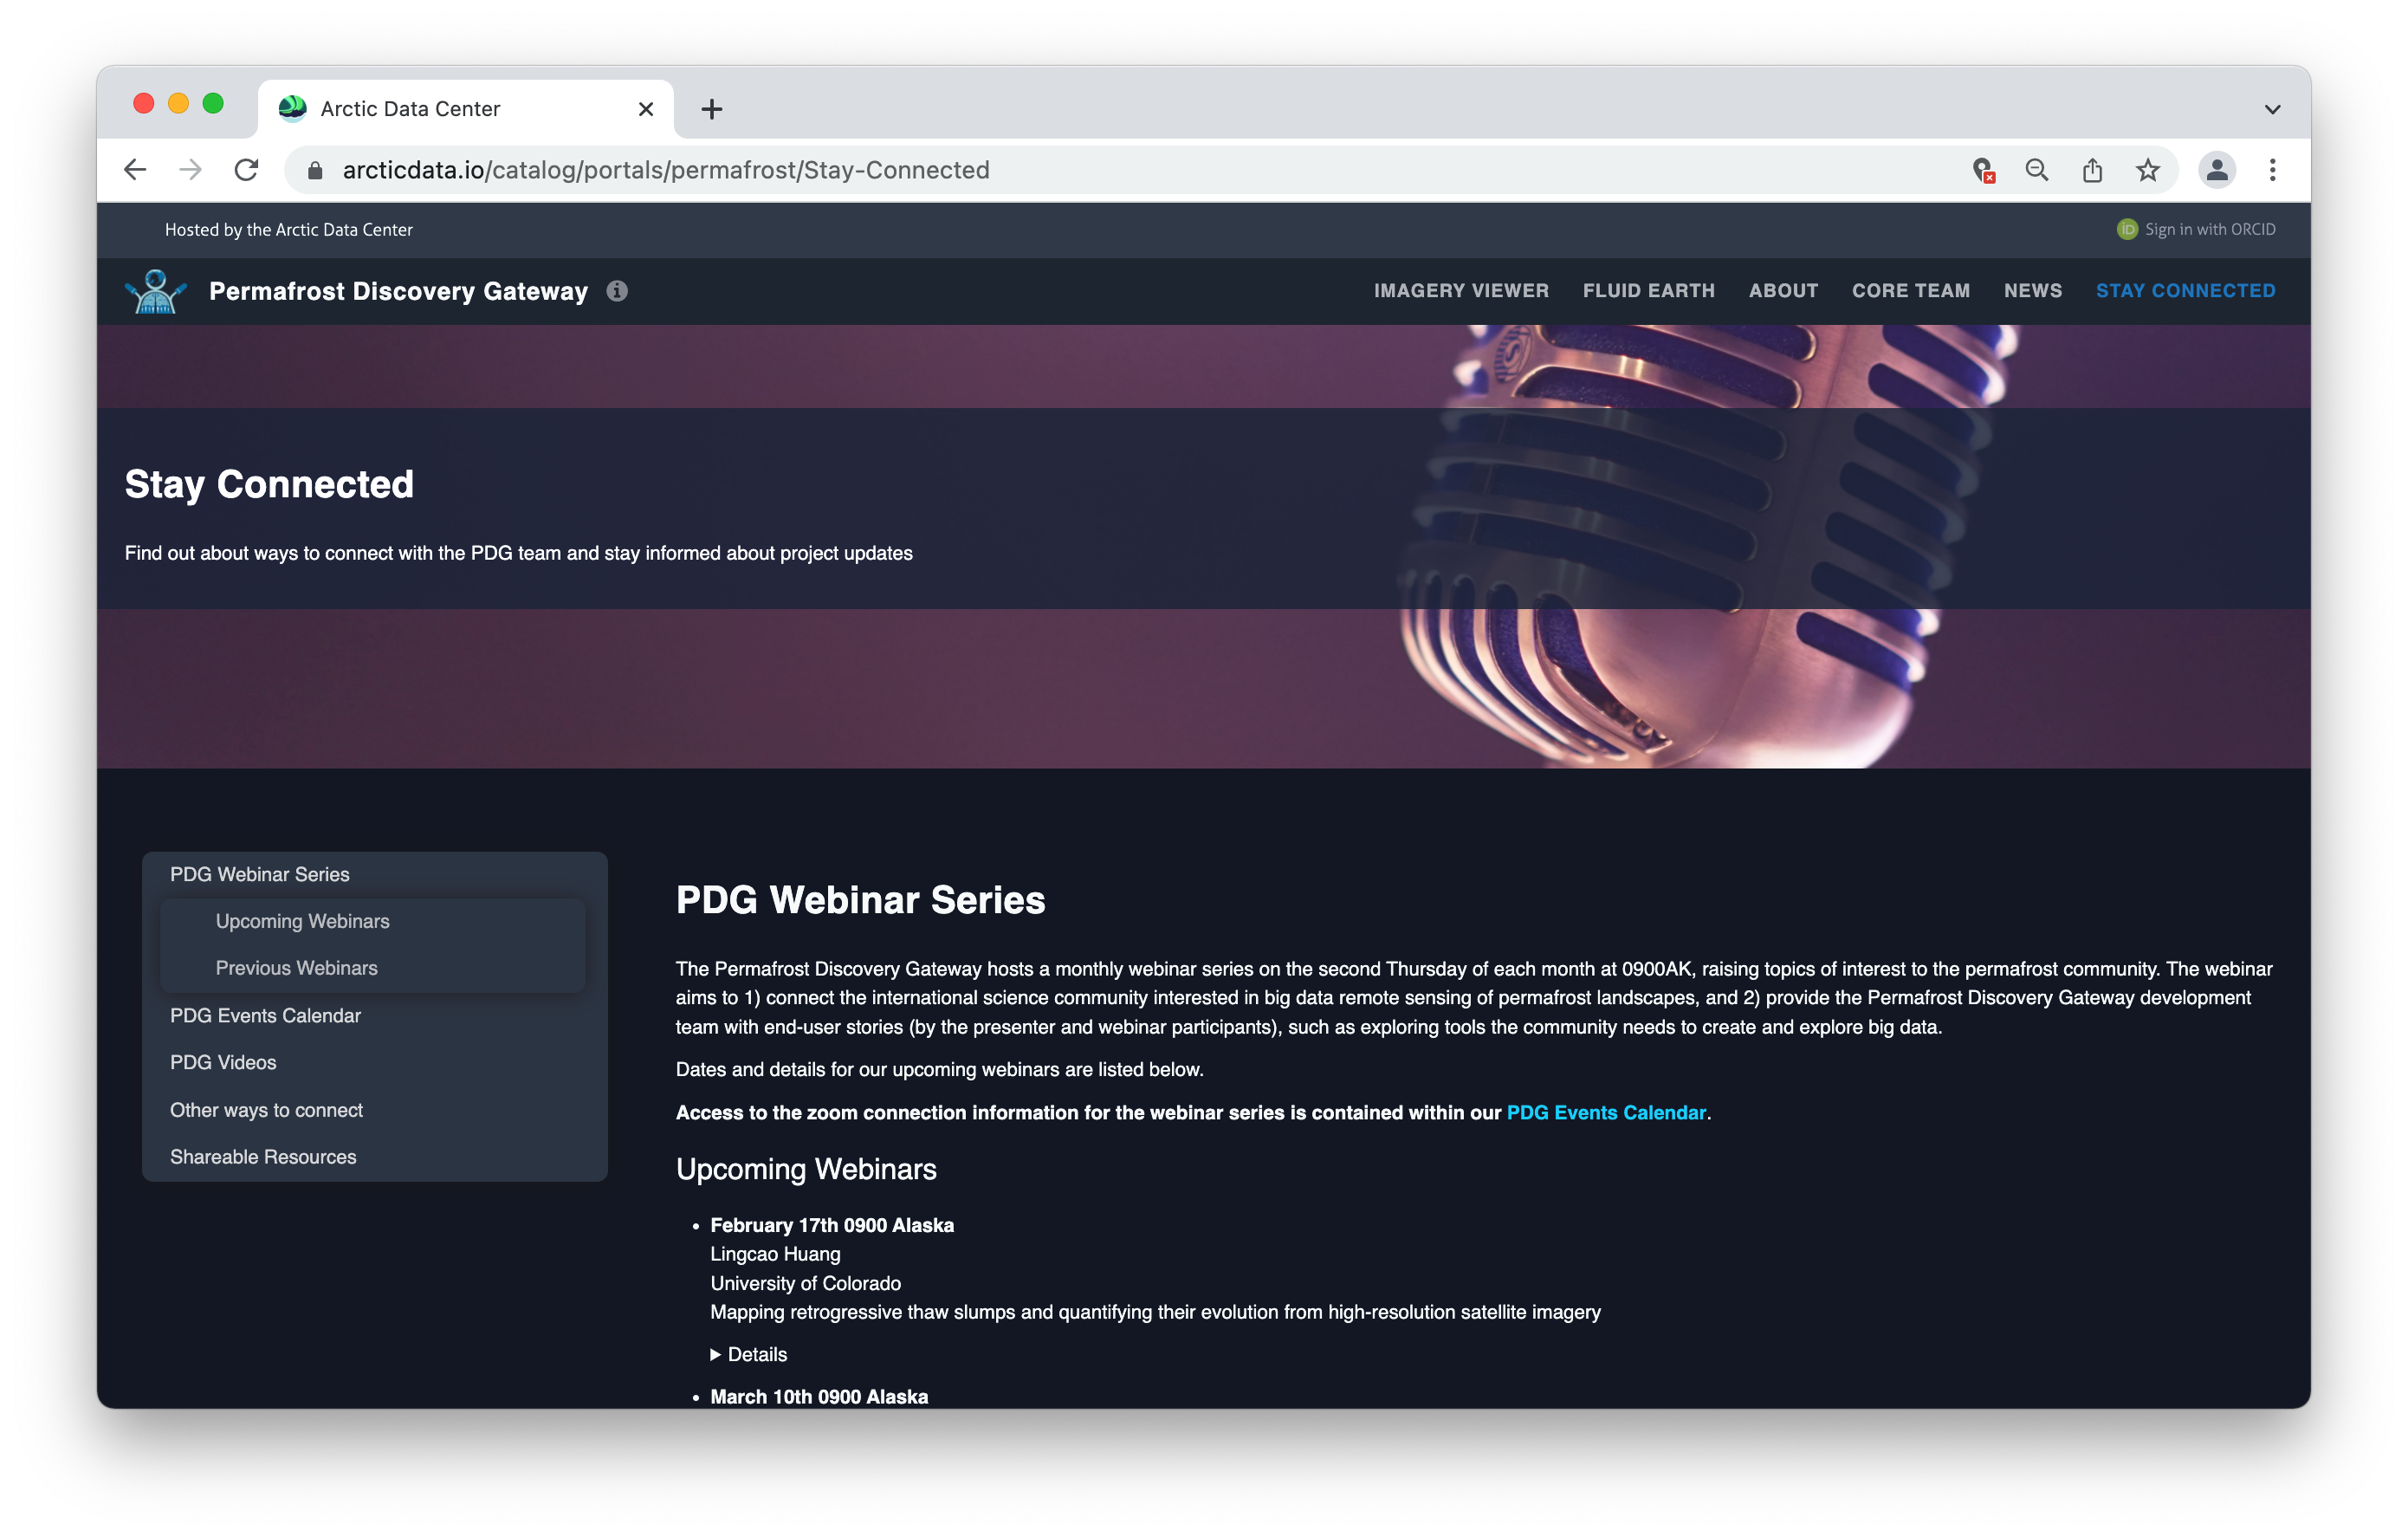The height and width of the screenshot is (1537, 2408).
Task: Close the Arctic Data Center tab
Action: [x=646, y=109]
